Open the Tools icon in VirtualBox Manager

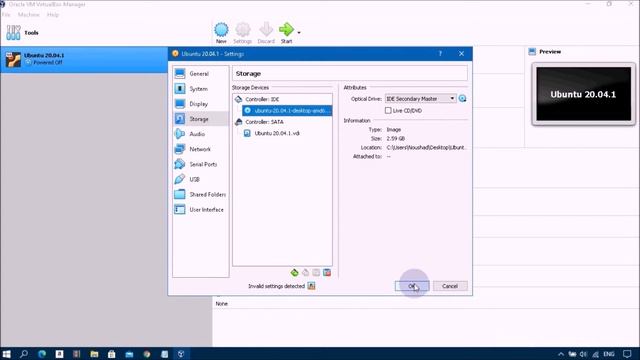click(x=13, y=33)
